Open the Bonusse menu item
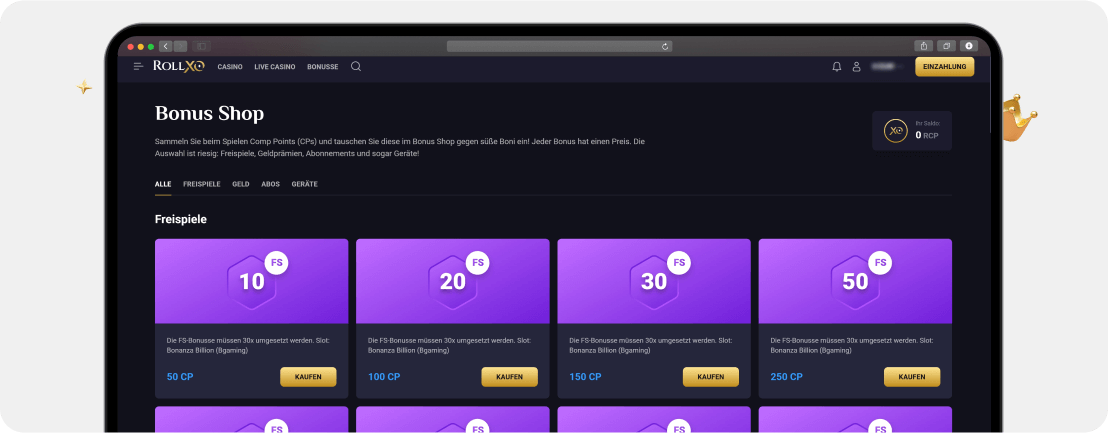The image size is (1108, 433). [x=322, y=67]
